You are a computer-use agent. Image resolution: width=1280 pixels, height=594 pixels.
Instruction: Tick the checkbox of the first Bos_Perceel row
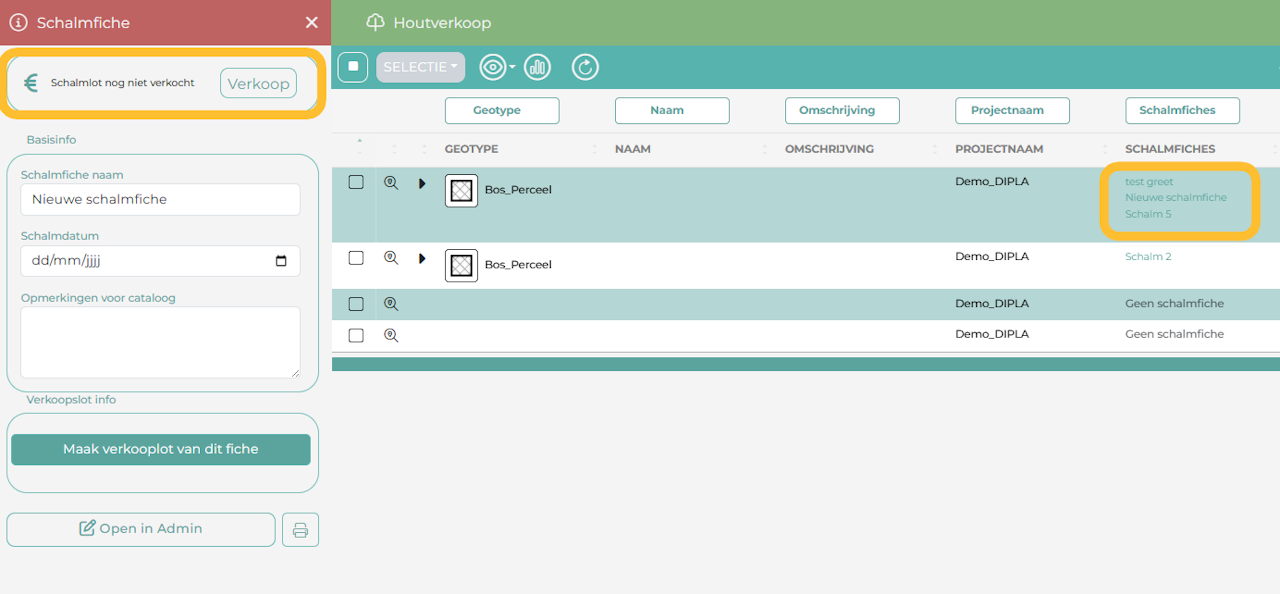pos(356,182)
